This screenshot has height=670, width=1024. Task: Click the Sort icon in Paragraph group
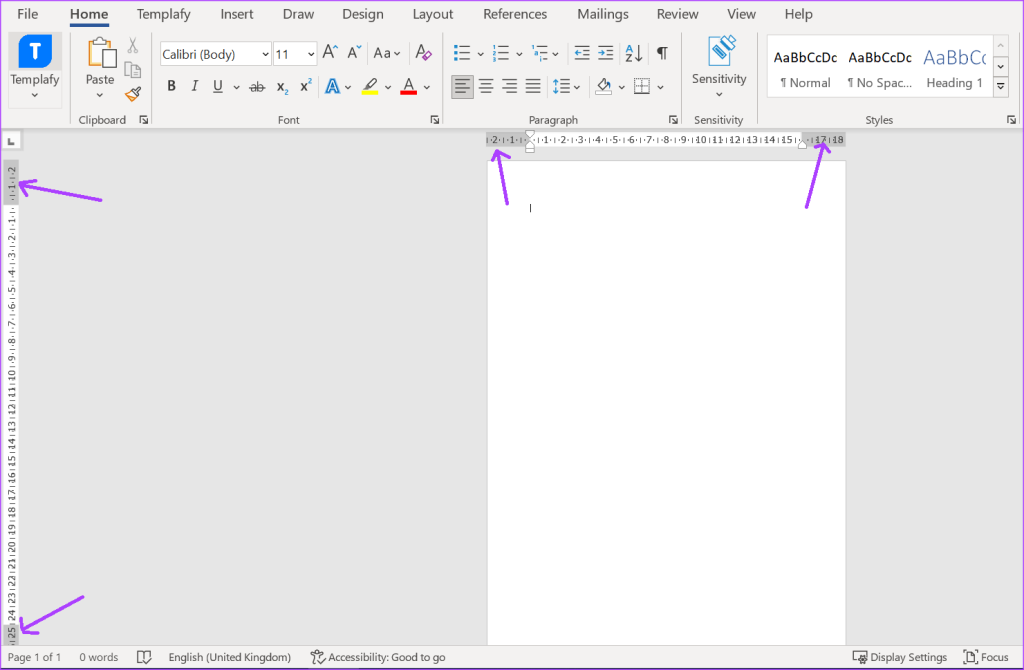click(633, 53)
